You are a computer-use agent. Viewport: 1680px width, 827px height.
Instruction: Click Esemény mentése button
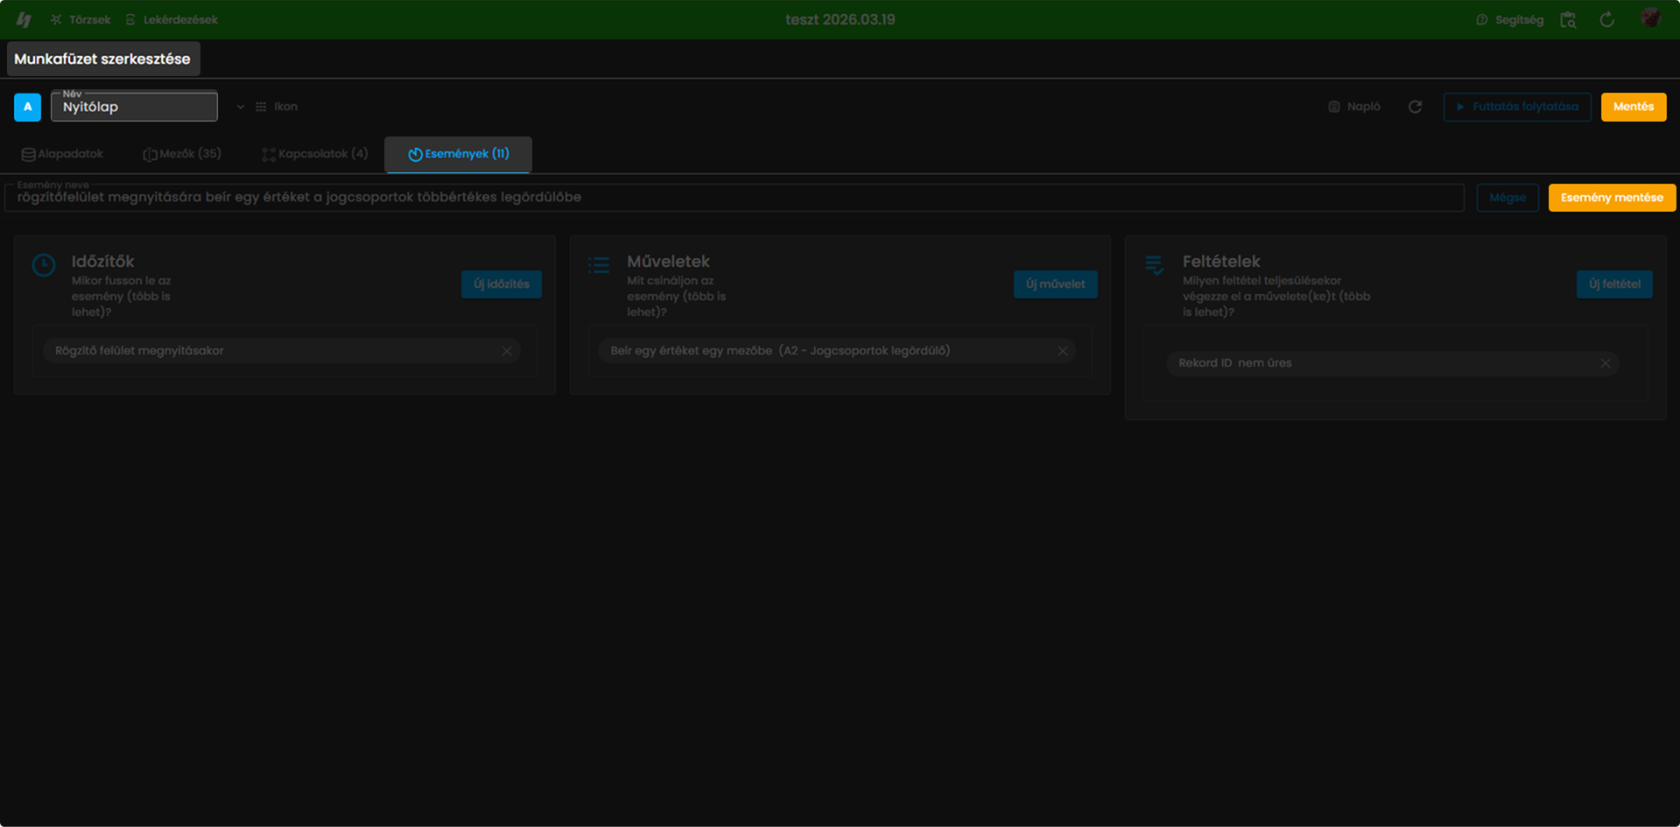point(1612,198)
